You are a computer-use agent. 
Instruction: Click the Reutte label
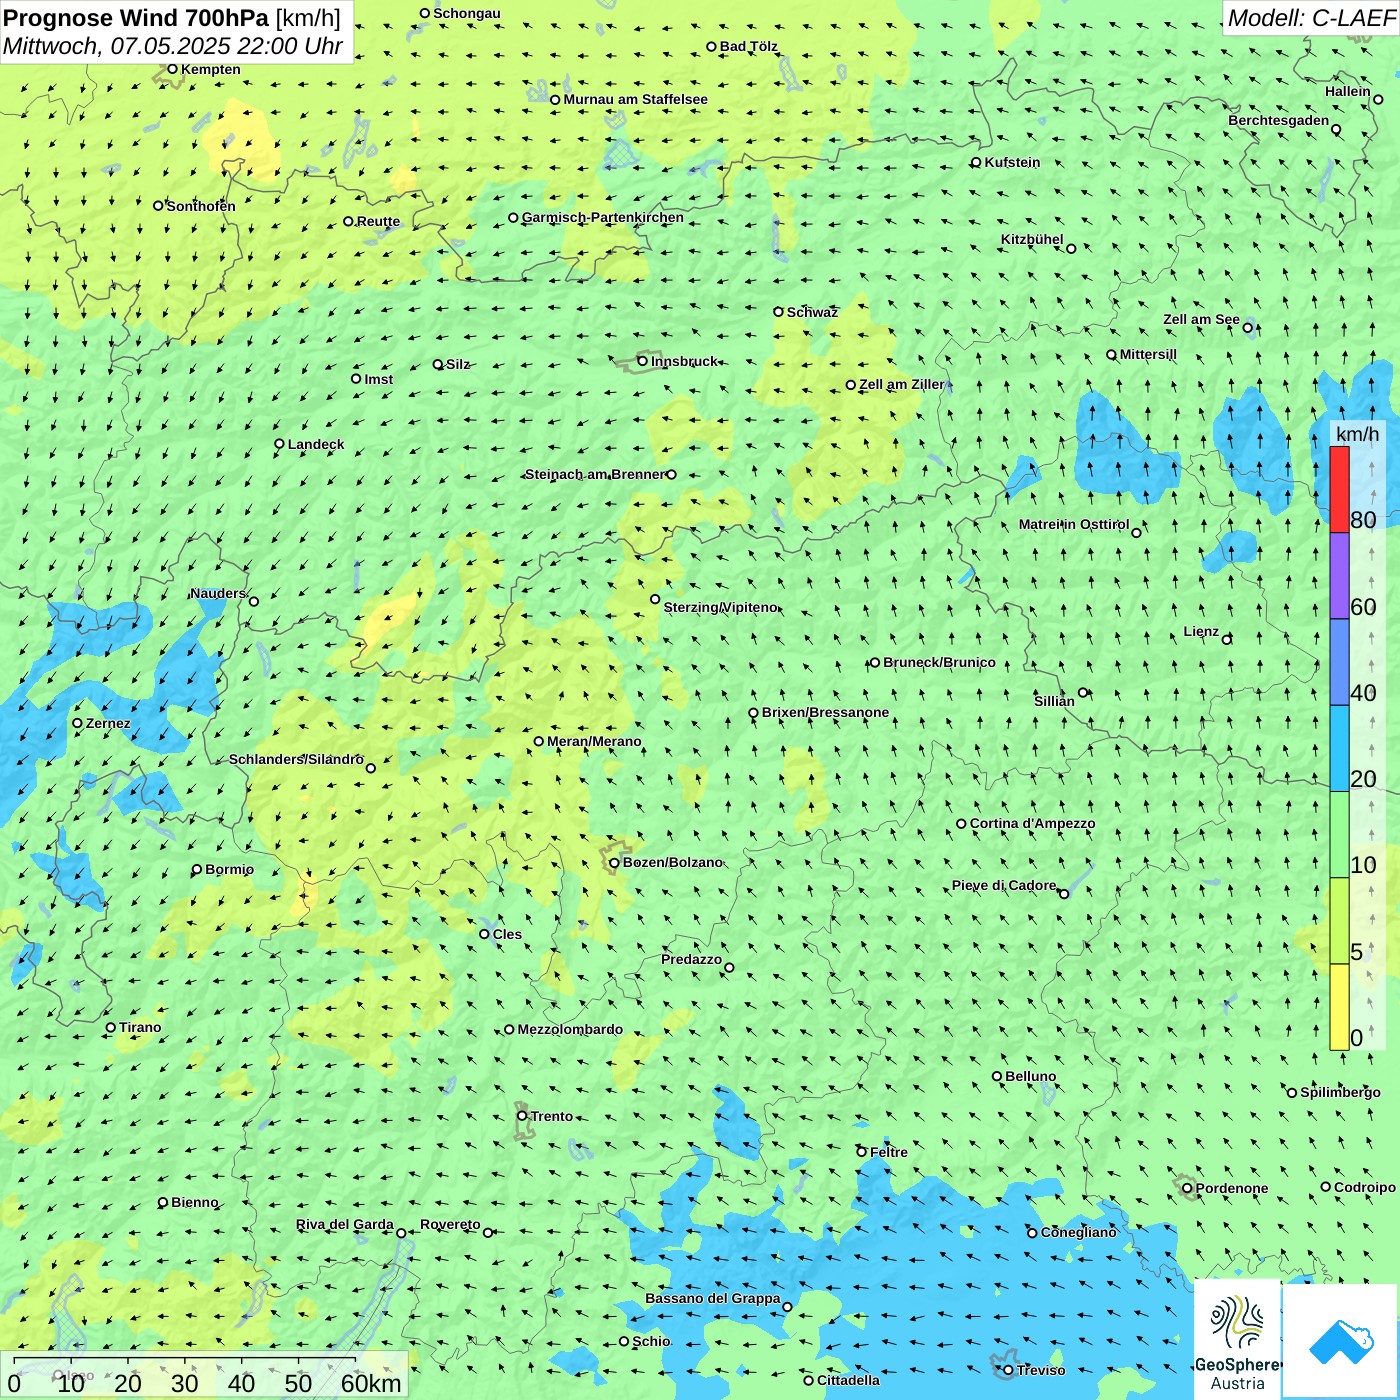point(378,221)
